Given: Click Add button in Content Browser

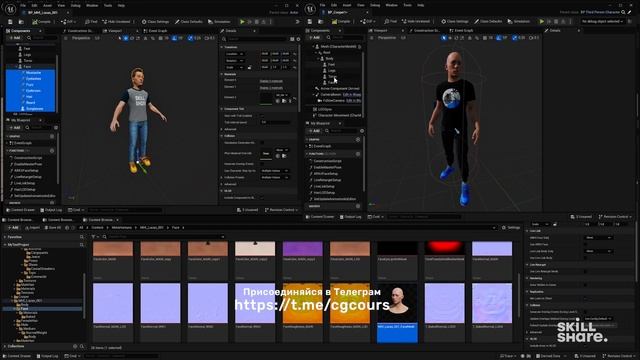Looking at the screenshot, I should click(13, 227).
